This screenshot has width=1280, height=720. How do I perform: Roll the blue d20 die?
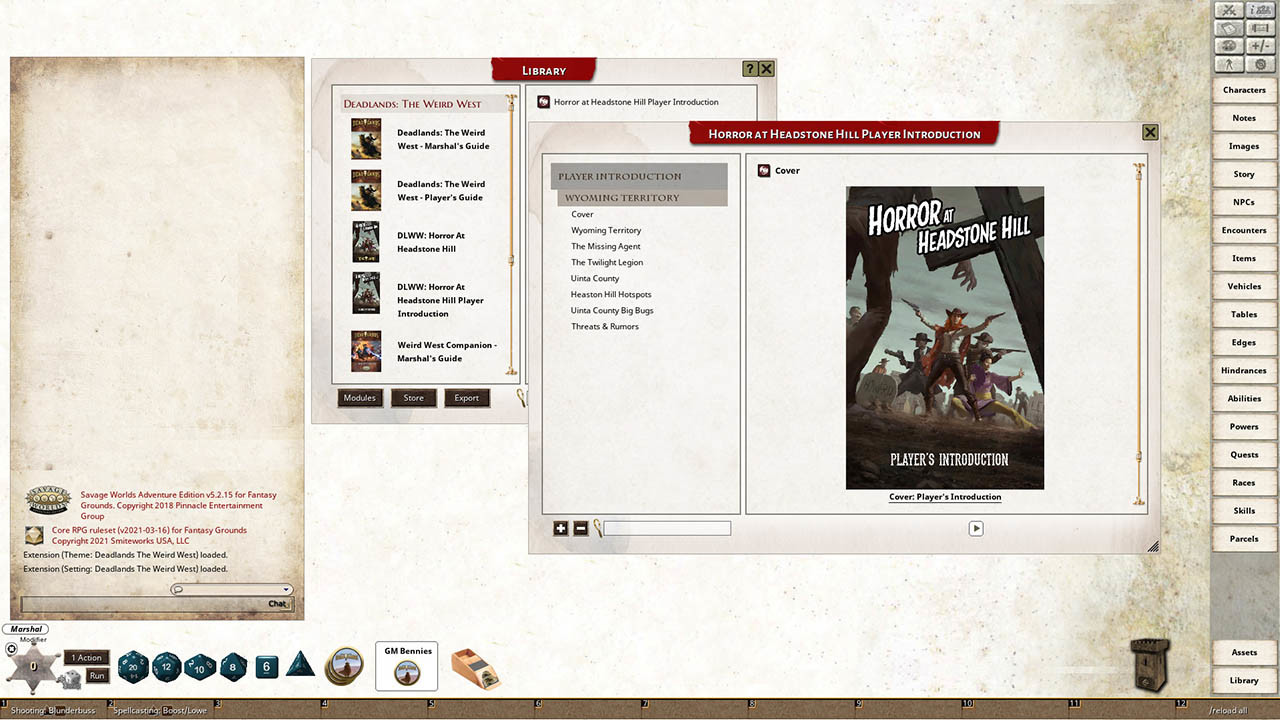[x=132, y=667]
